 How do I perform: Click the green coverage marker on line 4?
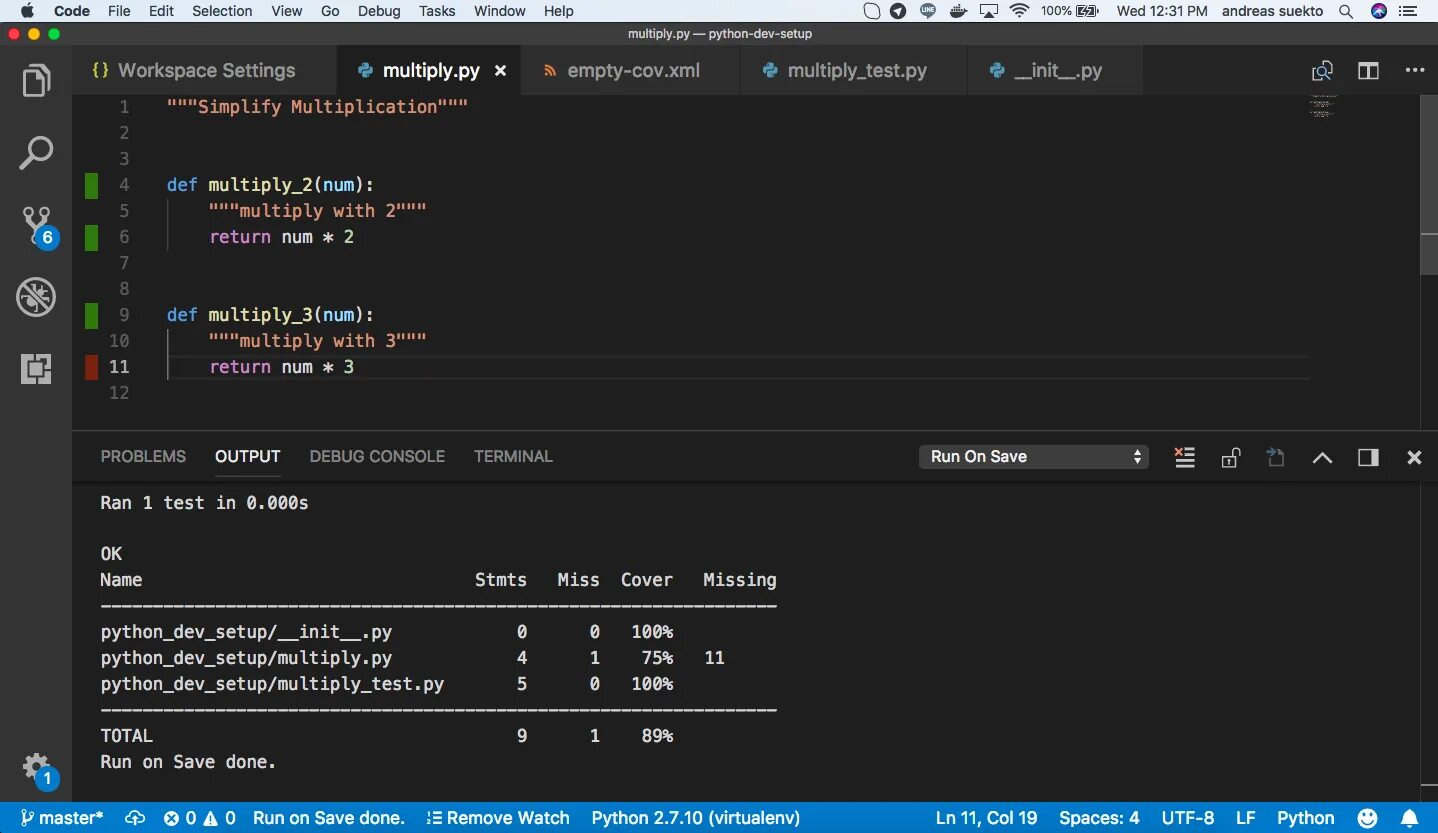[x=91, y=185]
